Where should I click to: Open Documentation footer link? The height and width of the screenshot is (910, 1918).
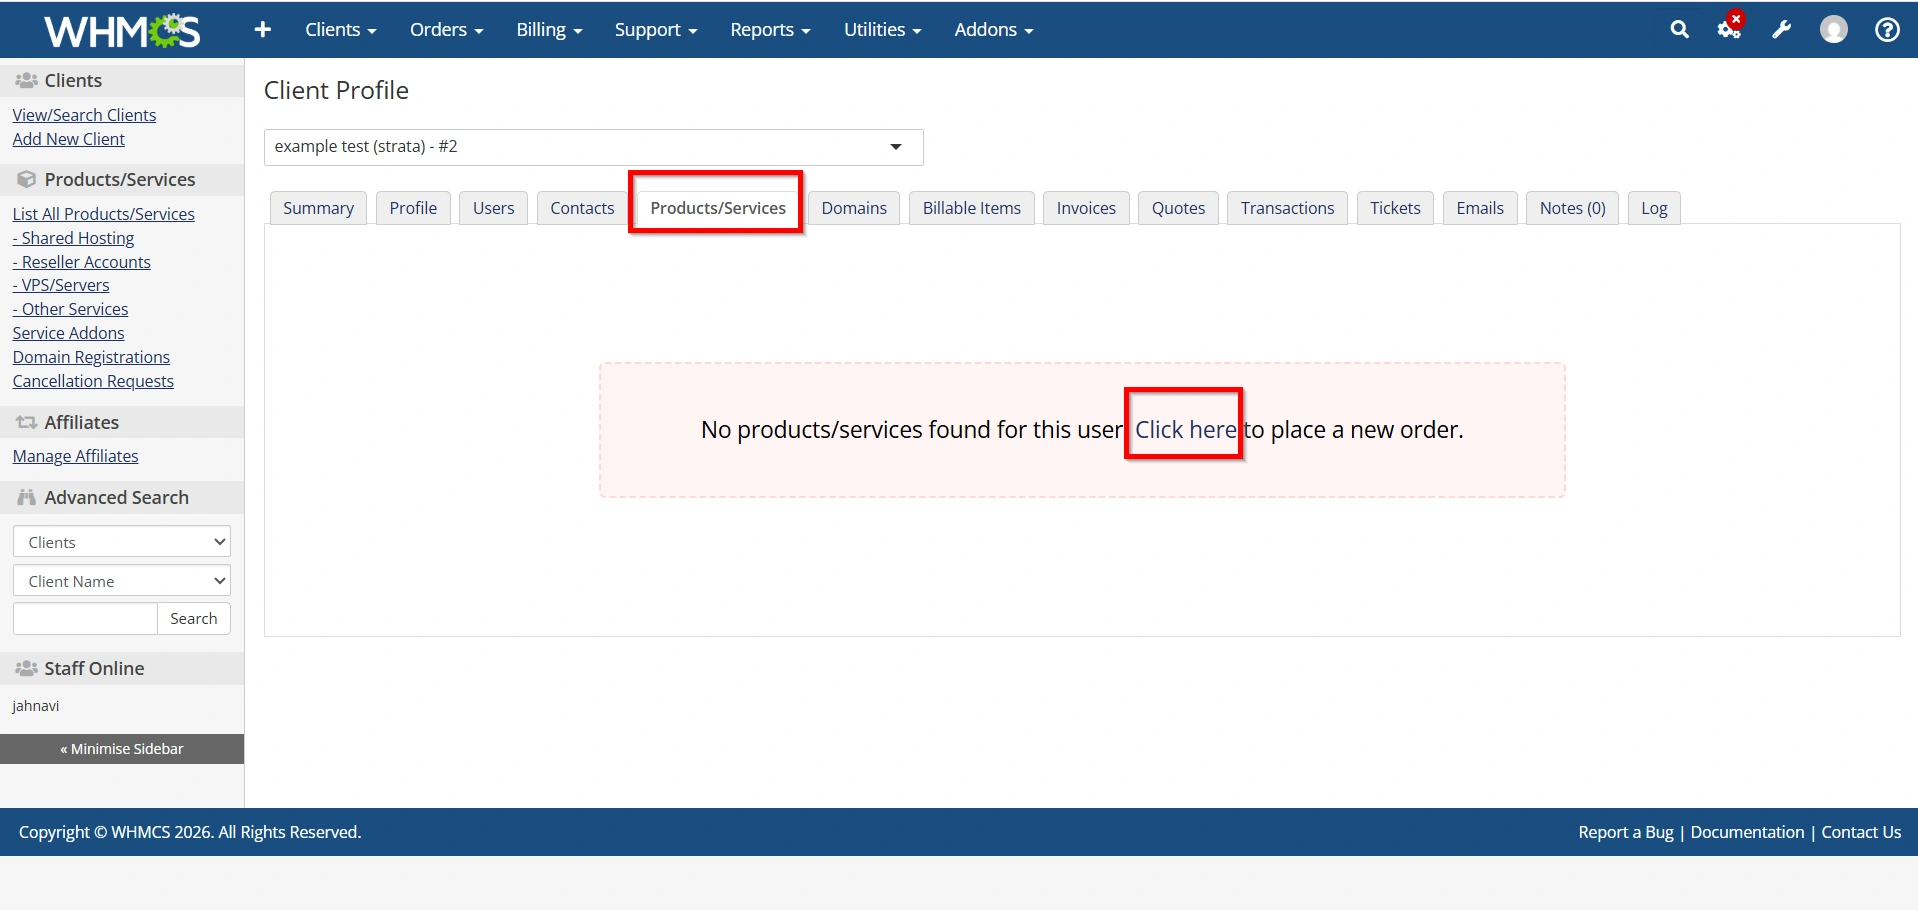1747,832
